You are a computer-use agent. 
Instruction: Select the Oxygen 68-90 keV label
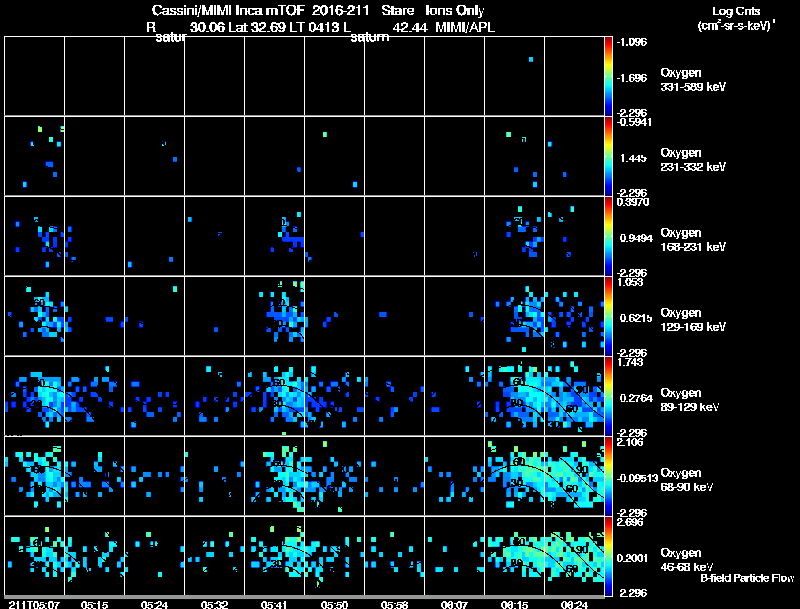pyautogui.click(x=687, y=480)
